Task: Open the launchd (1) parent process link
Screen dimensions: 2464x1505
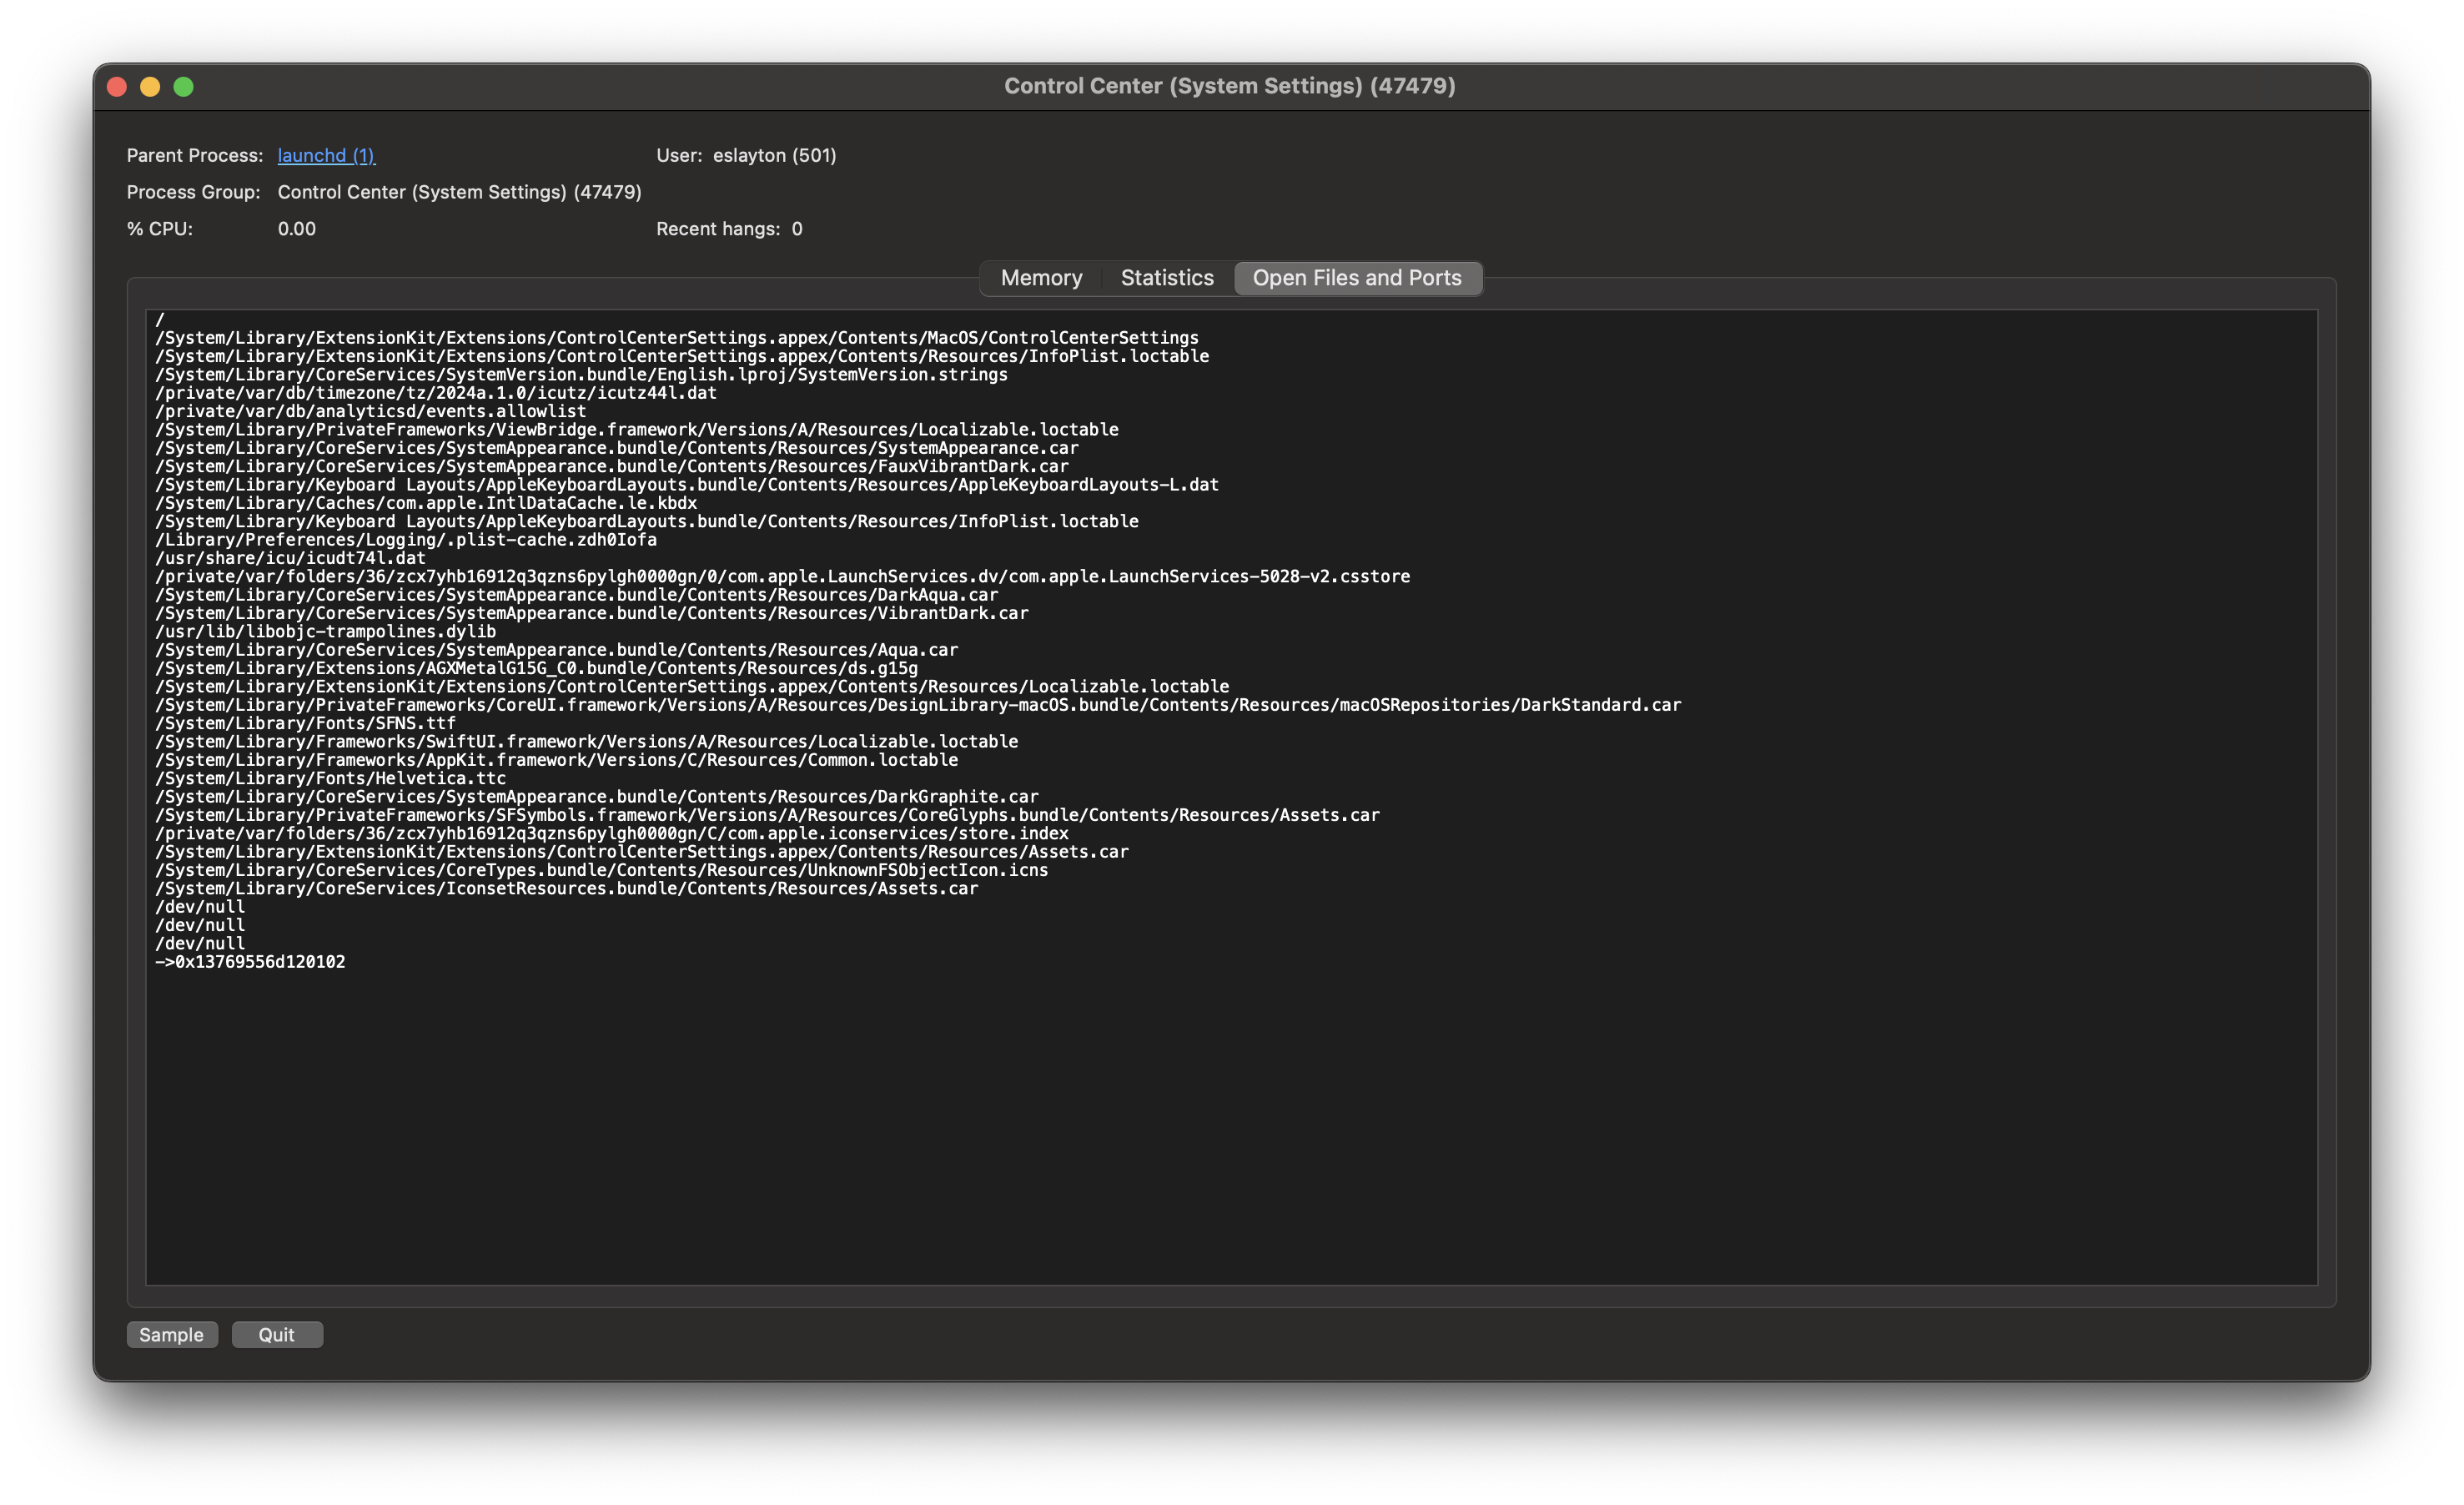Action: pyautogui.click(x=326, y=155)
